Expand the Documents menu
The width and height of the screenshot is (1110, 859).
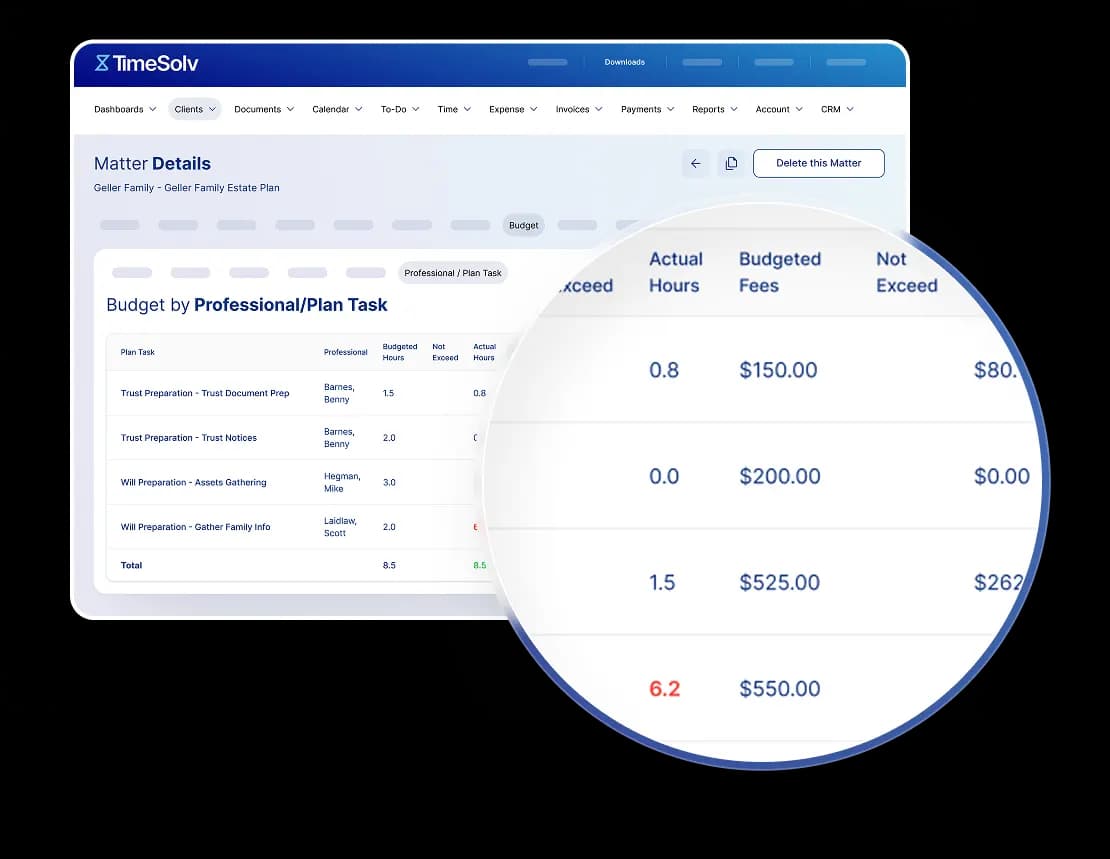point(264,109)
